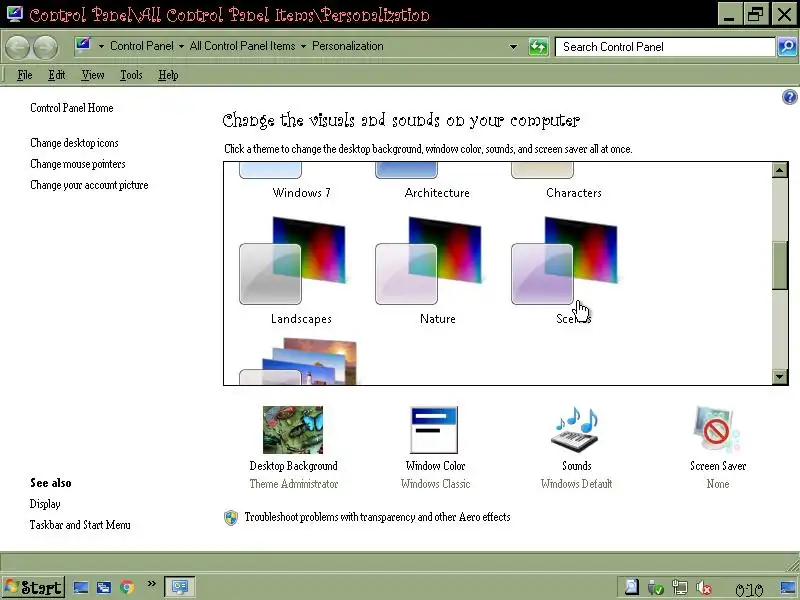Expand dropdown arrow before Control Panel breadcrumb
Screen dimensions: 800x600
point(101,46)
